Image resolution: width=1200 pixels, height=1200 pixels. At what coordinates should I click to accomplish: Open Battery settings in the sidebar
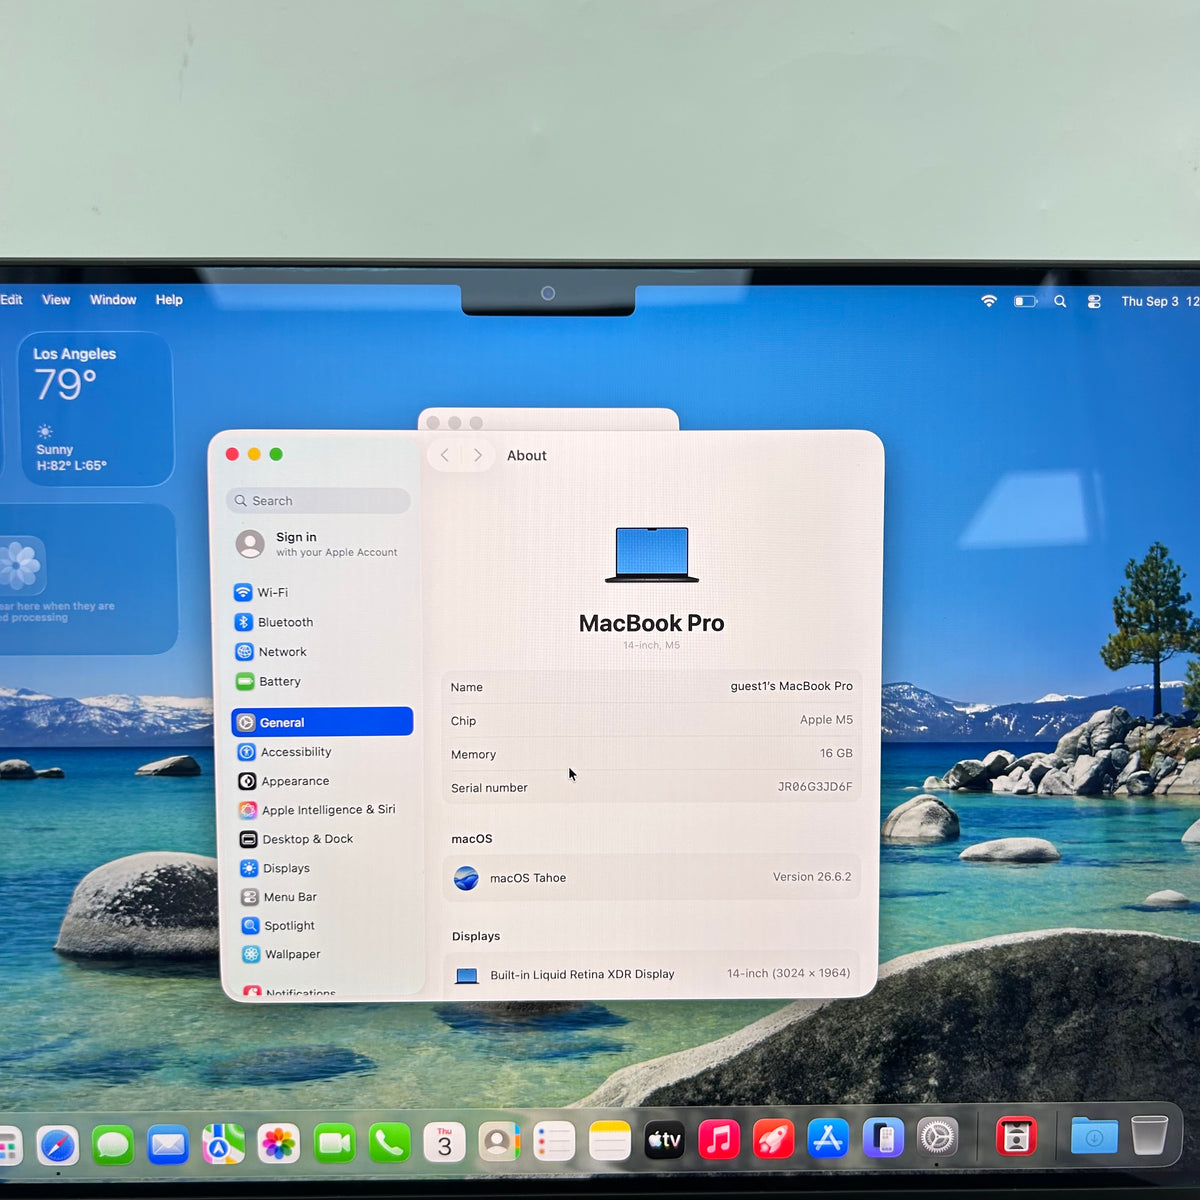(x=322, y=682)
